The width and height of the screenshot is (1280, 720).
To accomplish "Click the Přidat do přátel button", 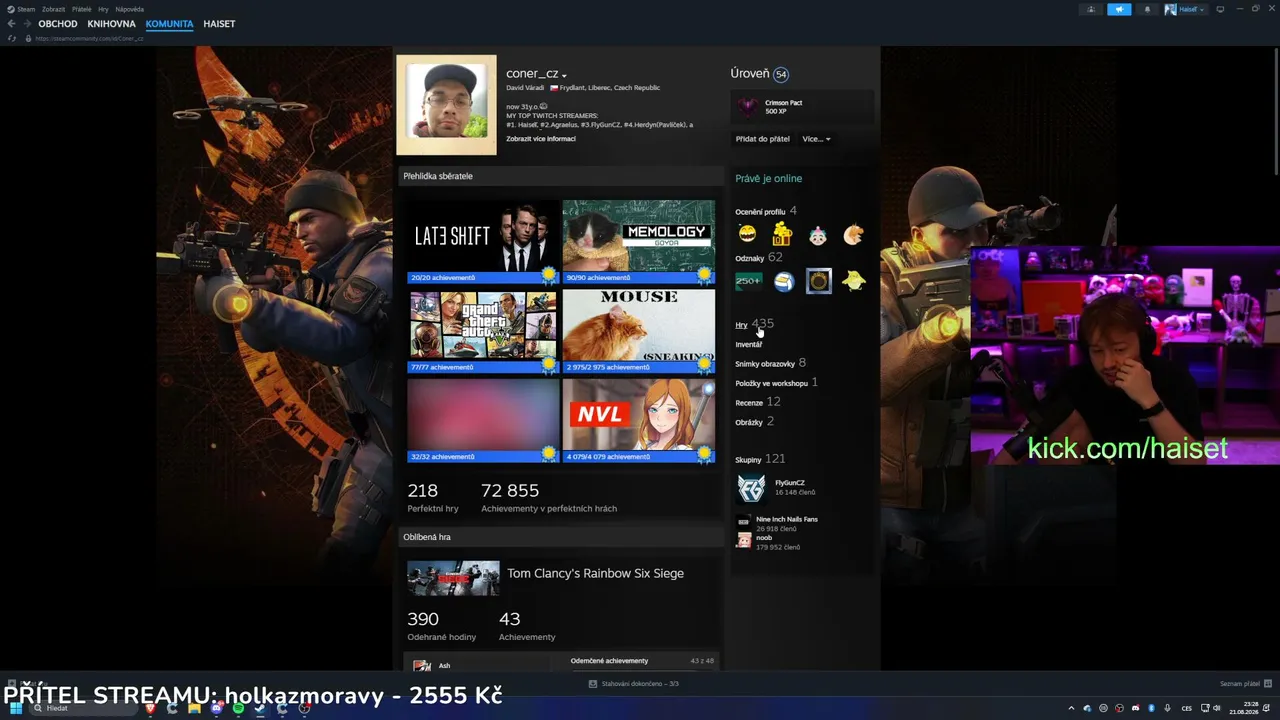I will 762,139.
